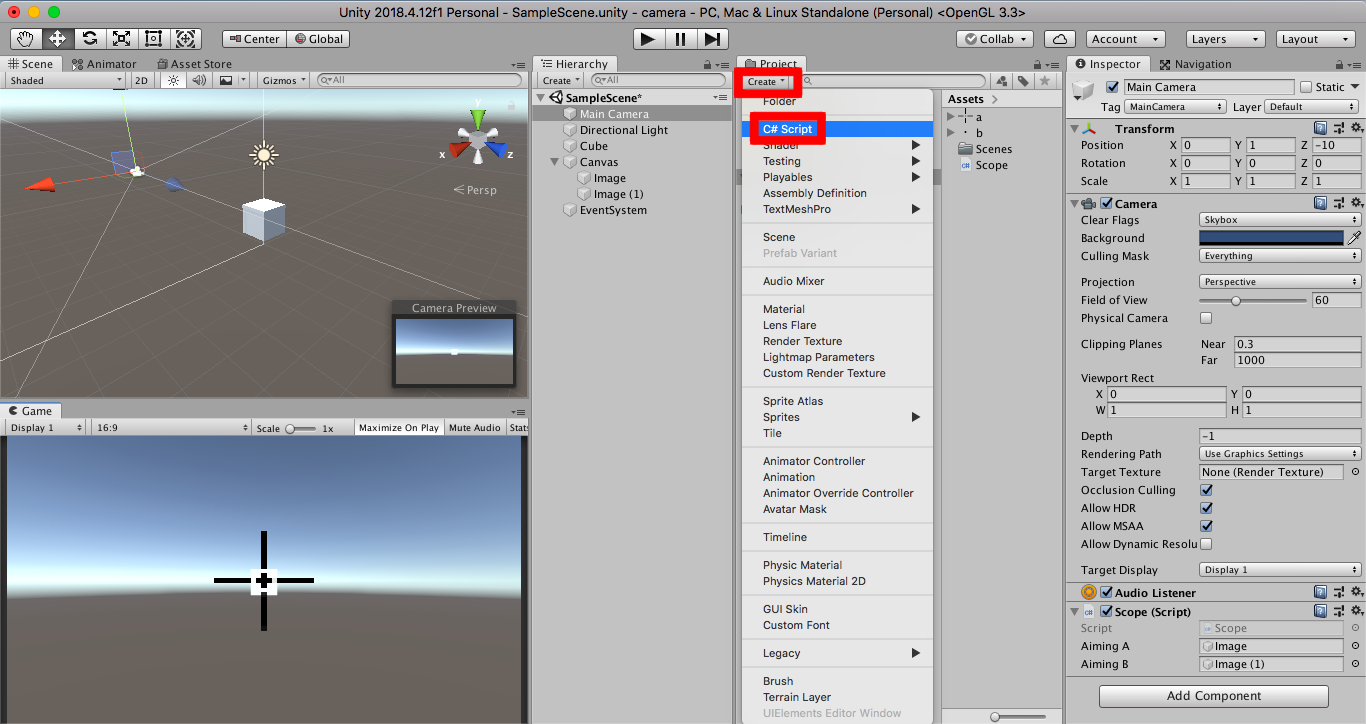The height and width of the screenshot is (724, 1366).
Task: Select the Scale tool
Action: pyautogui.click(x=122, y=39)
